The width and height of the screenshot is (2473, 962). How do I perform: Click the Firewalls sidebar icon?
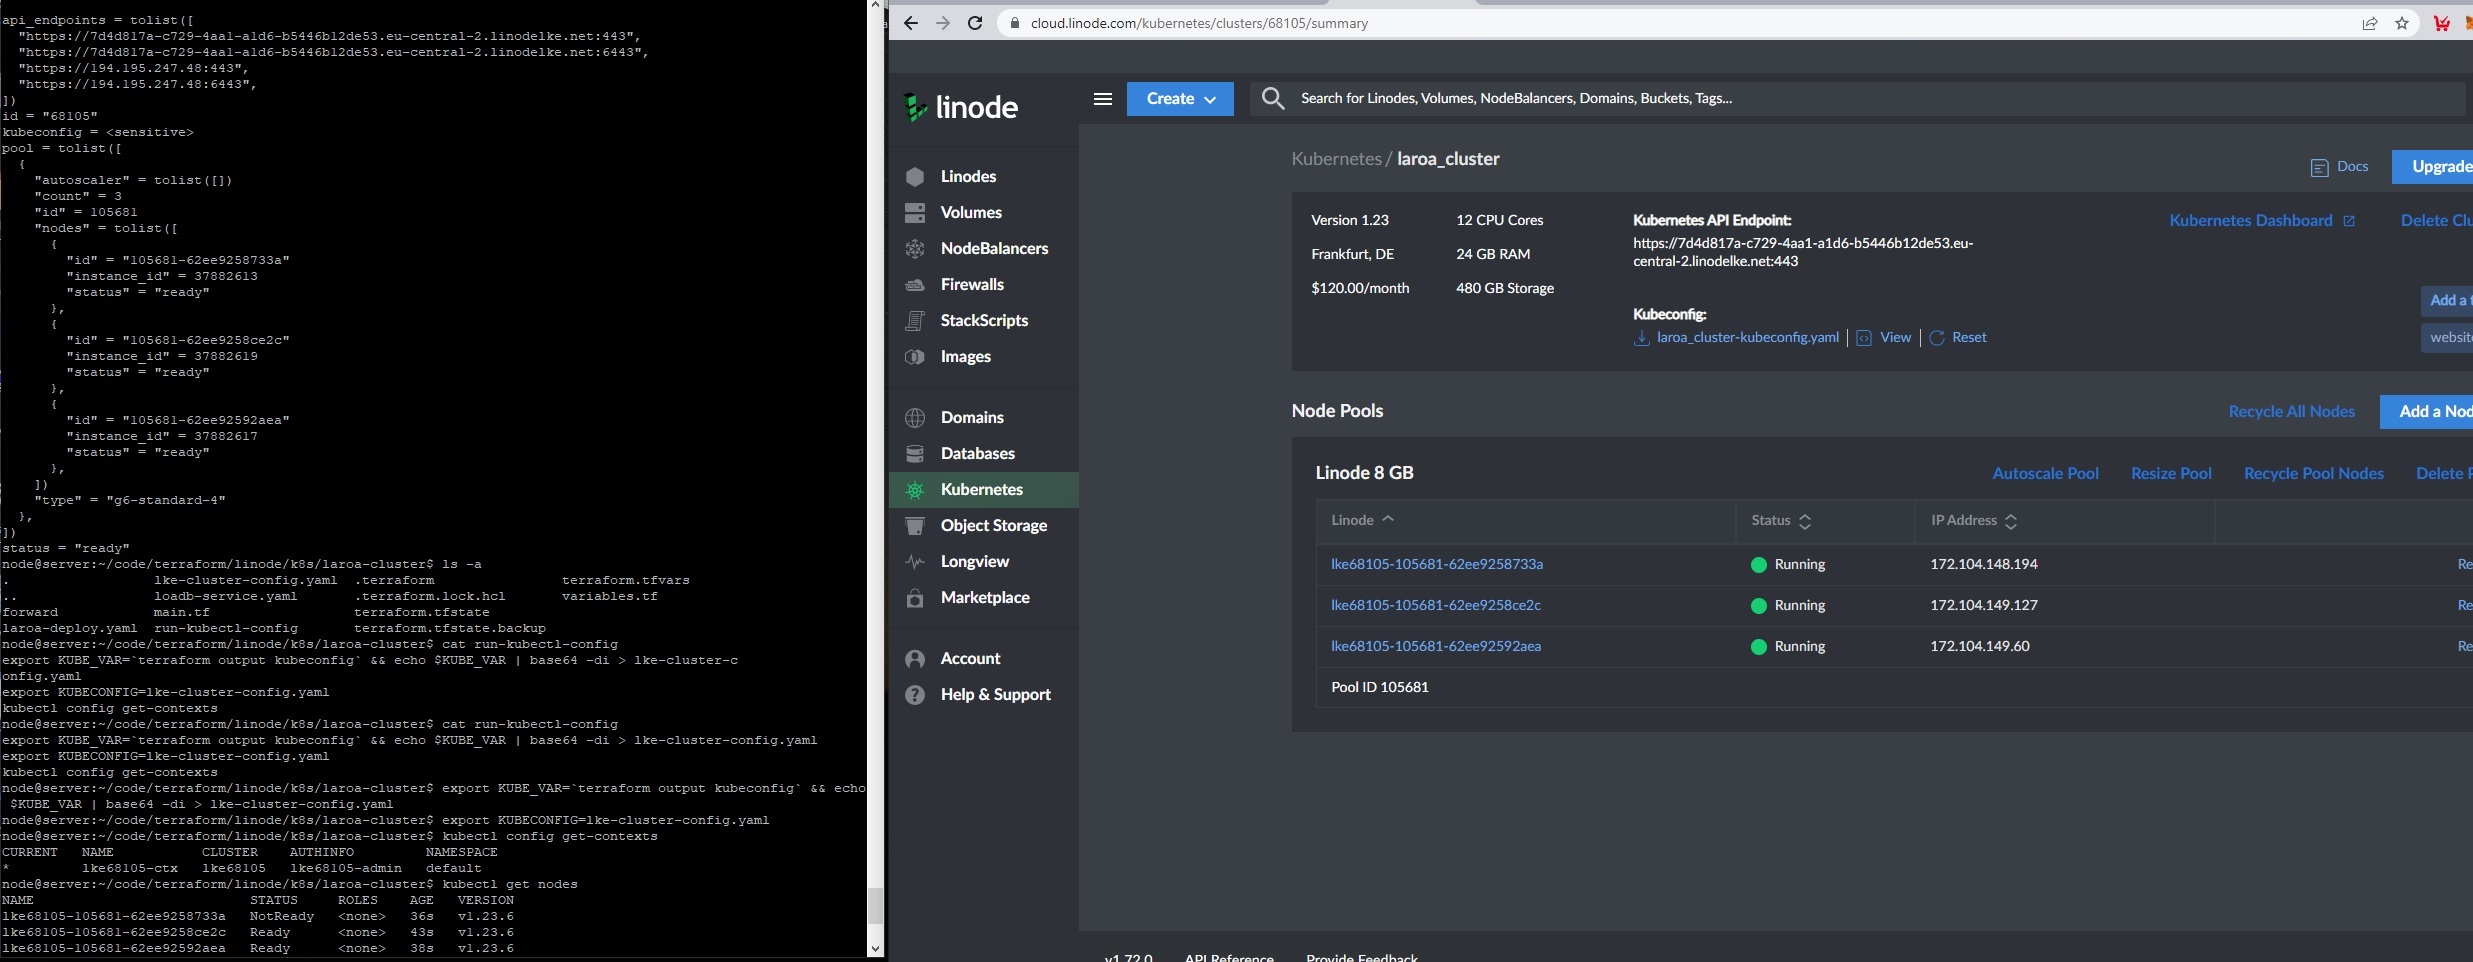pyautogui.click(x=915, y=285)
